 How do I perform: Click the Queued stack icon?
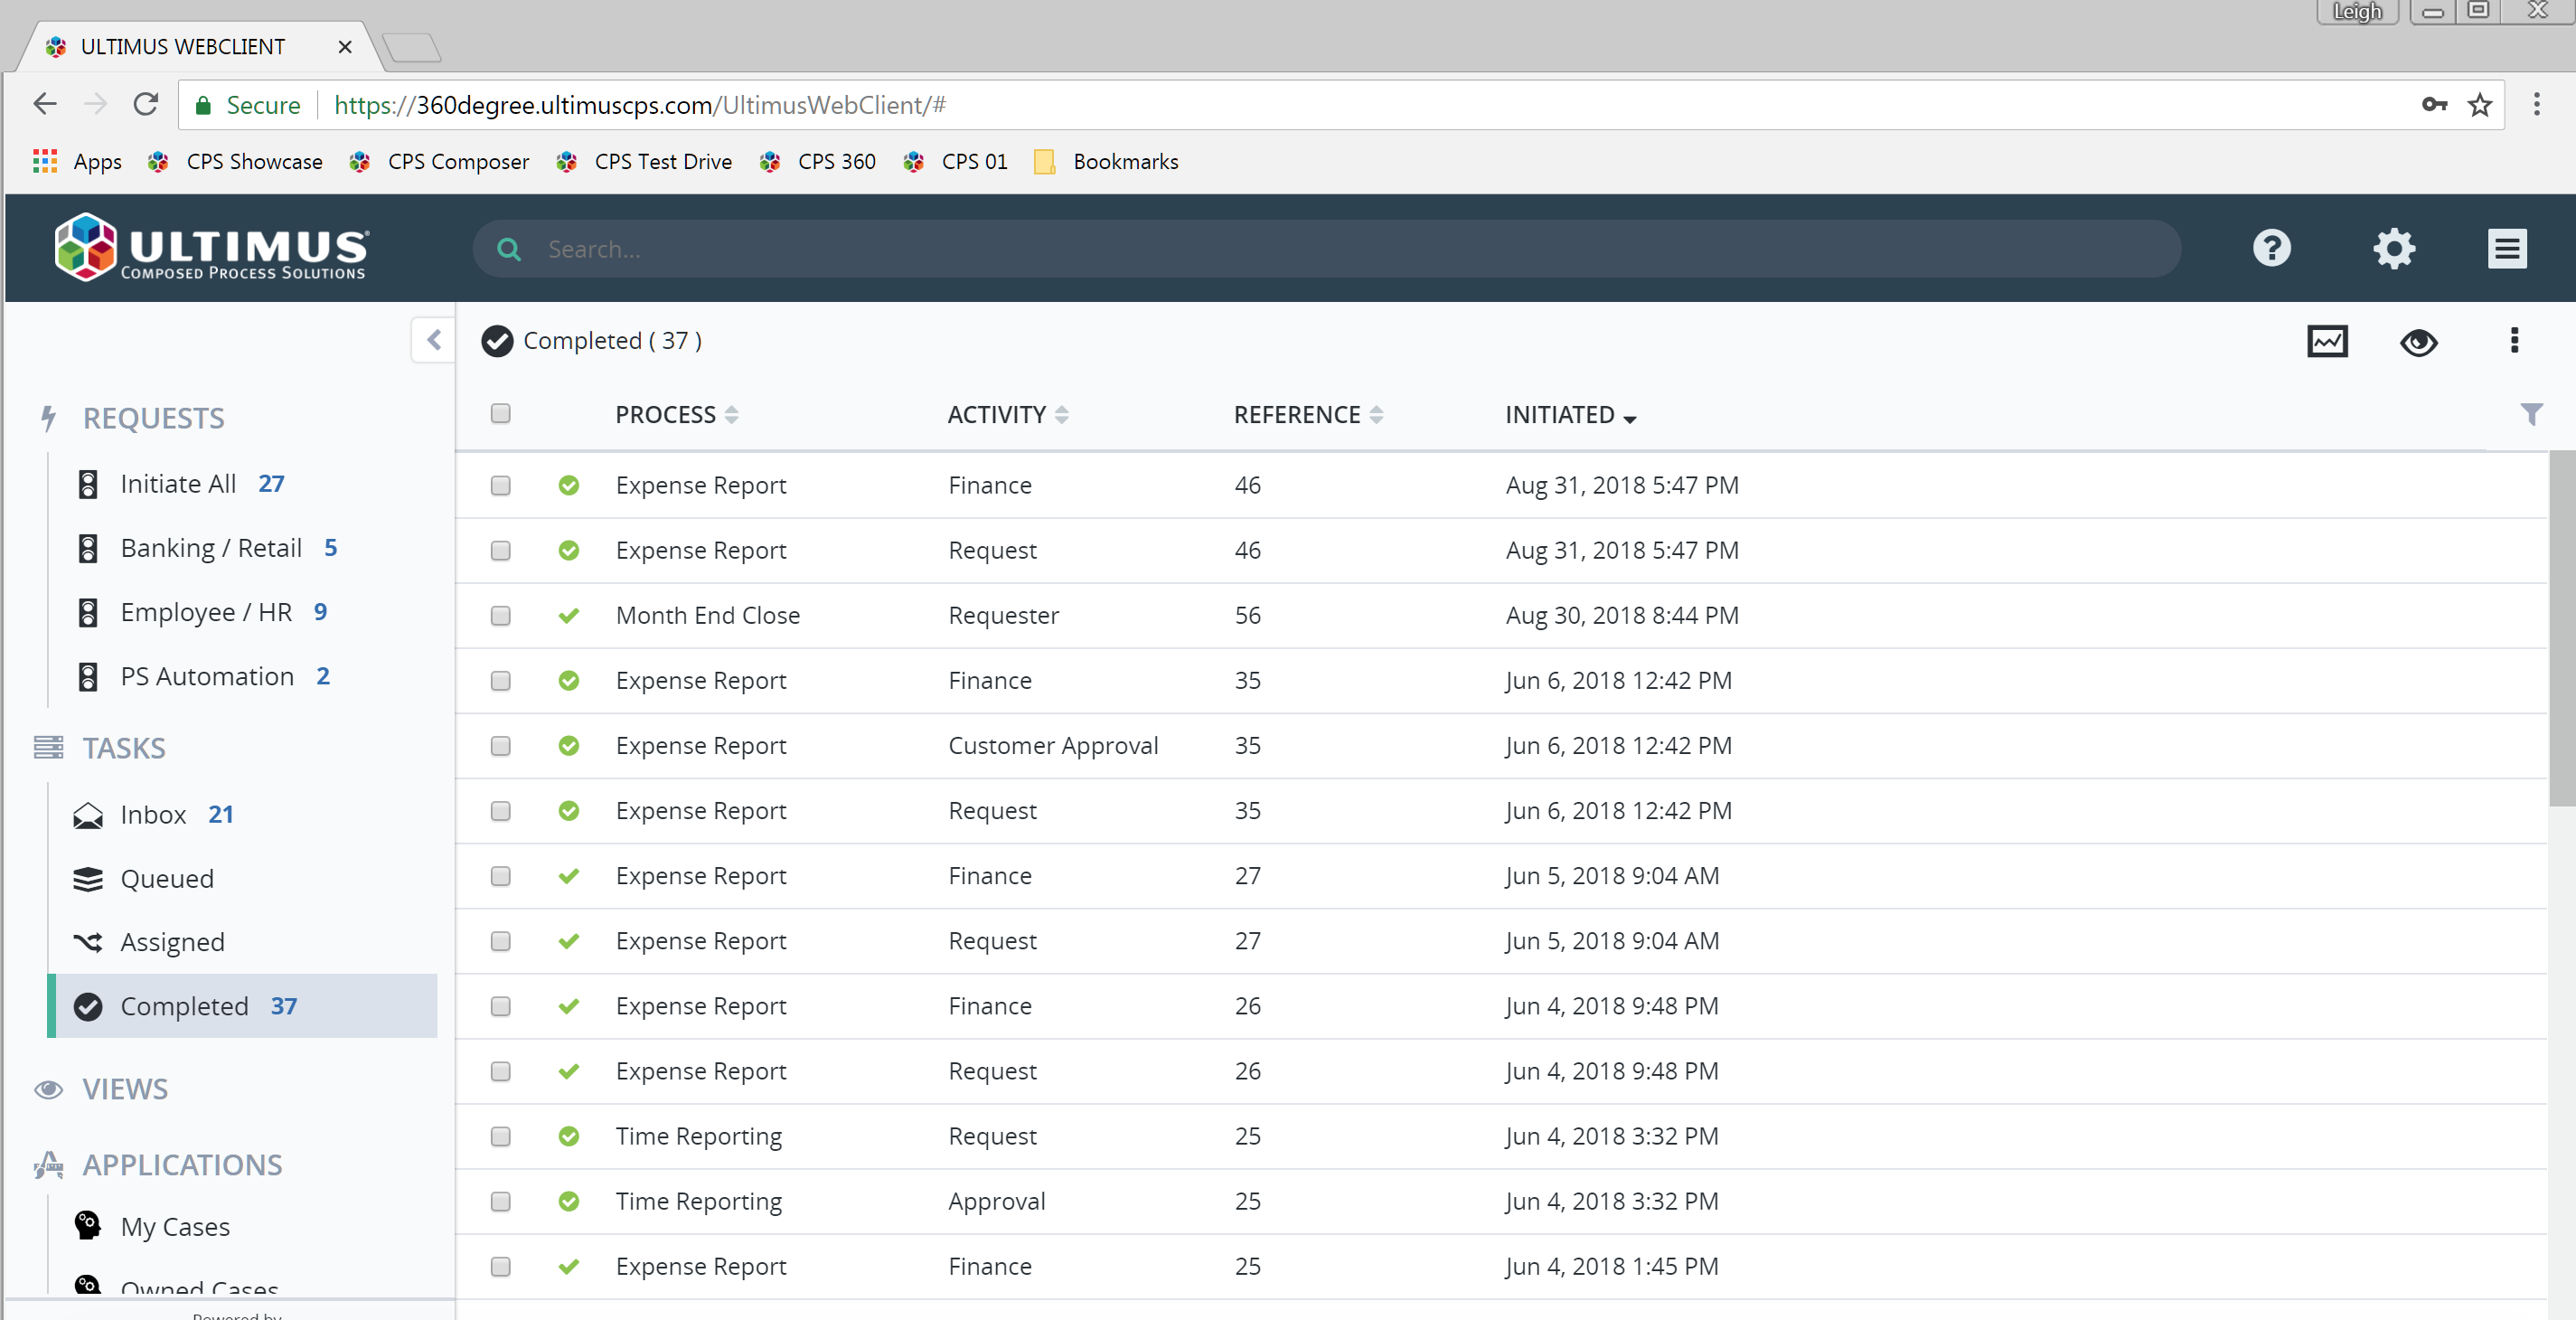point(88,879)
